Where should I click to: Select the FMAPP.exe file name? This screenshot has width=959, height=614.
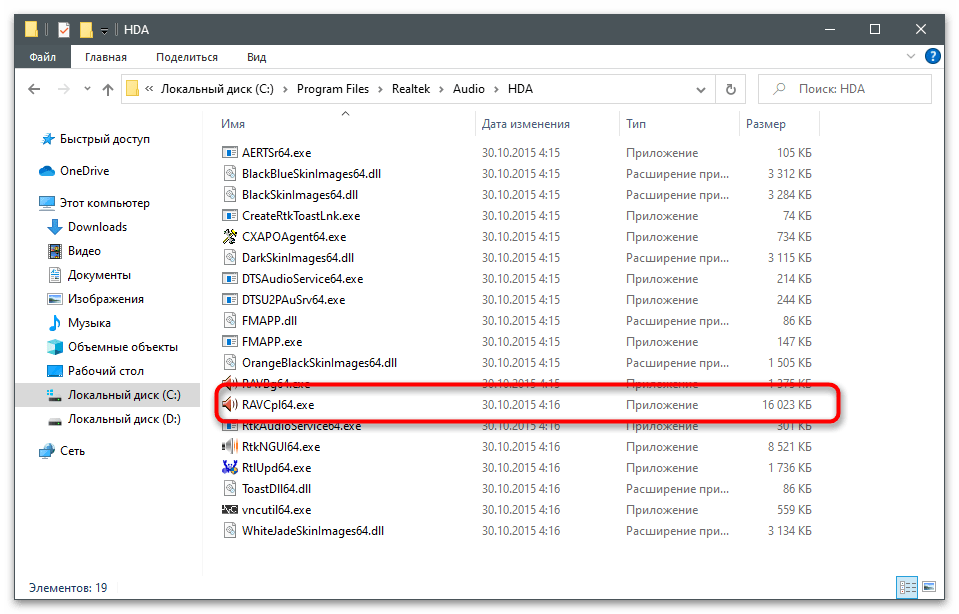click(x=272, y=342)
